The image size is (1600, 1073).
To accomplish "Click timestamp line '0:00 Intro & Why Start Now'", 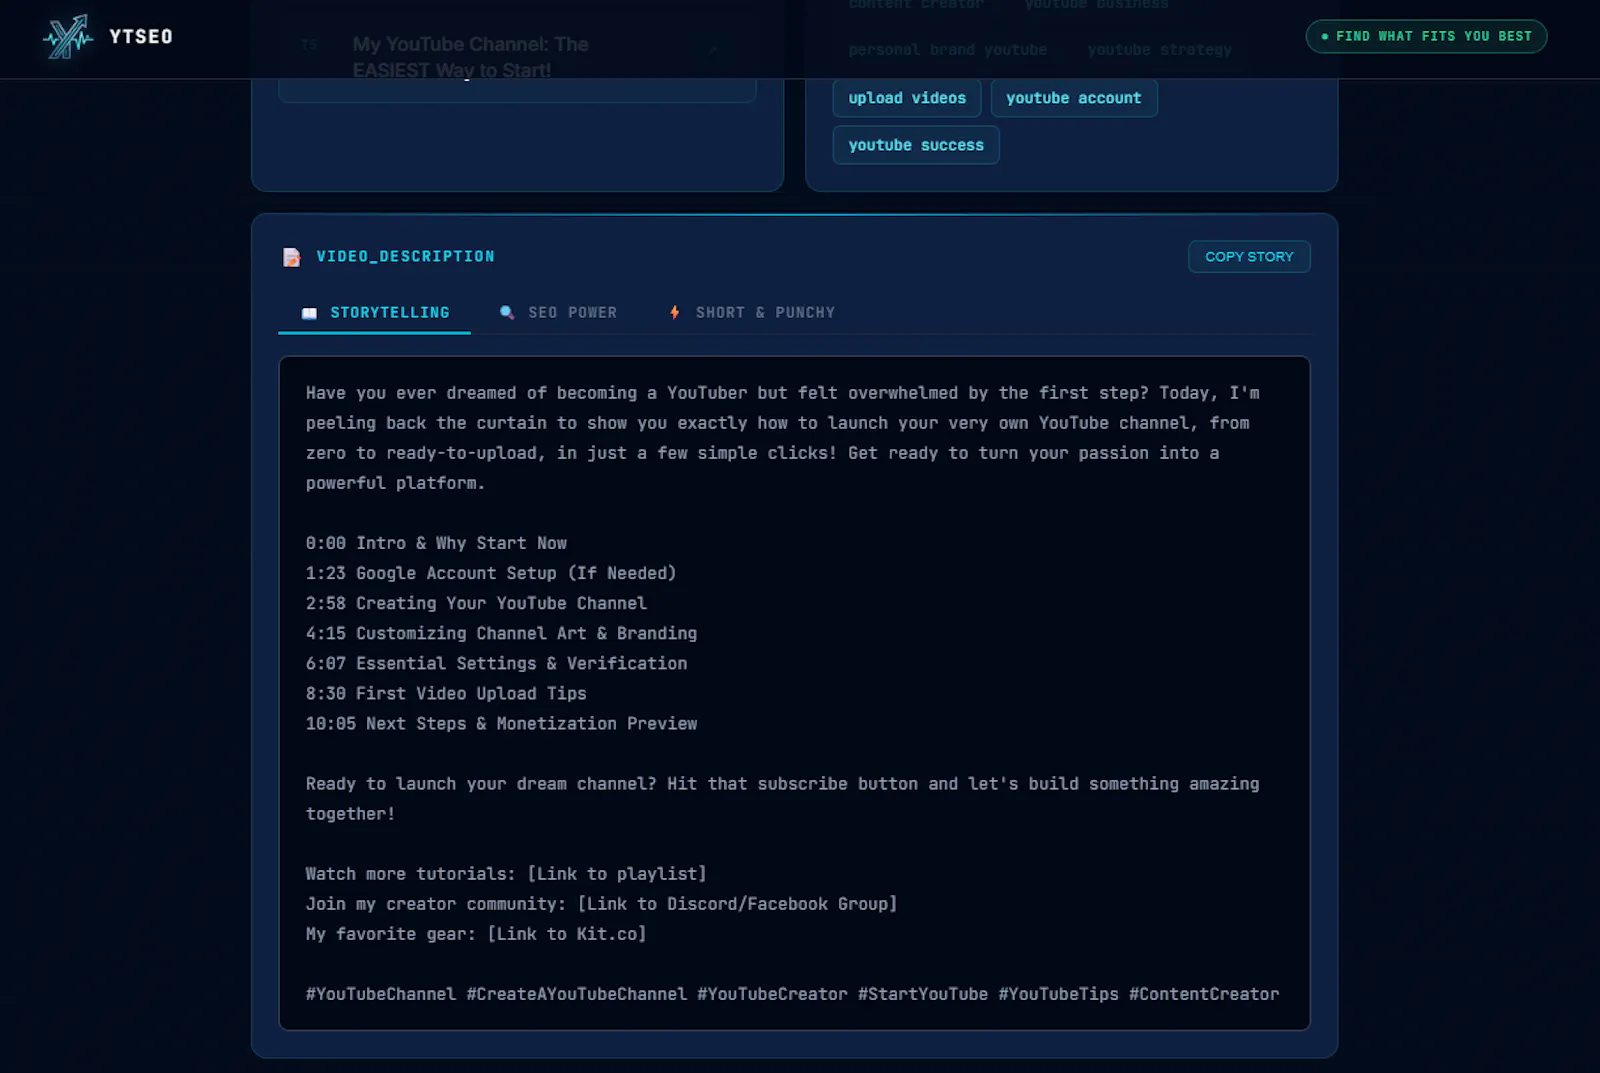I will 436,543.
